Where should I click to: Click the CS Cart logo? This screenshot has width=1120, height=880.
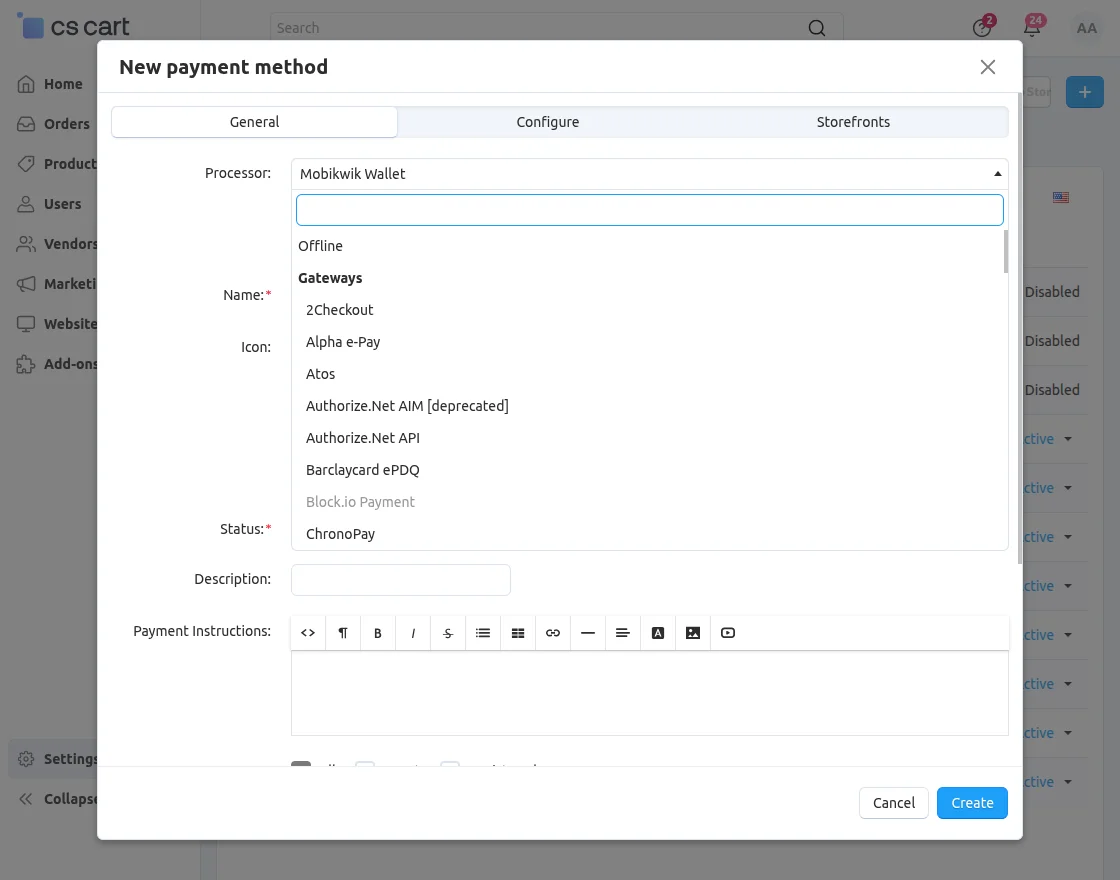pos(73,26)
